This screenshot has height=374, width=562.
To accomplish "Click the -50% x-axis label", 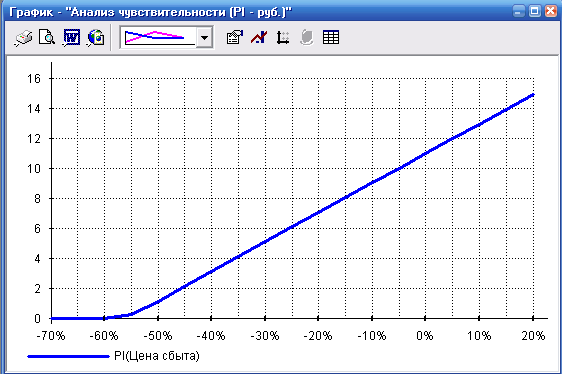I will point(158,336).
